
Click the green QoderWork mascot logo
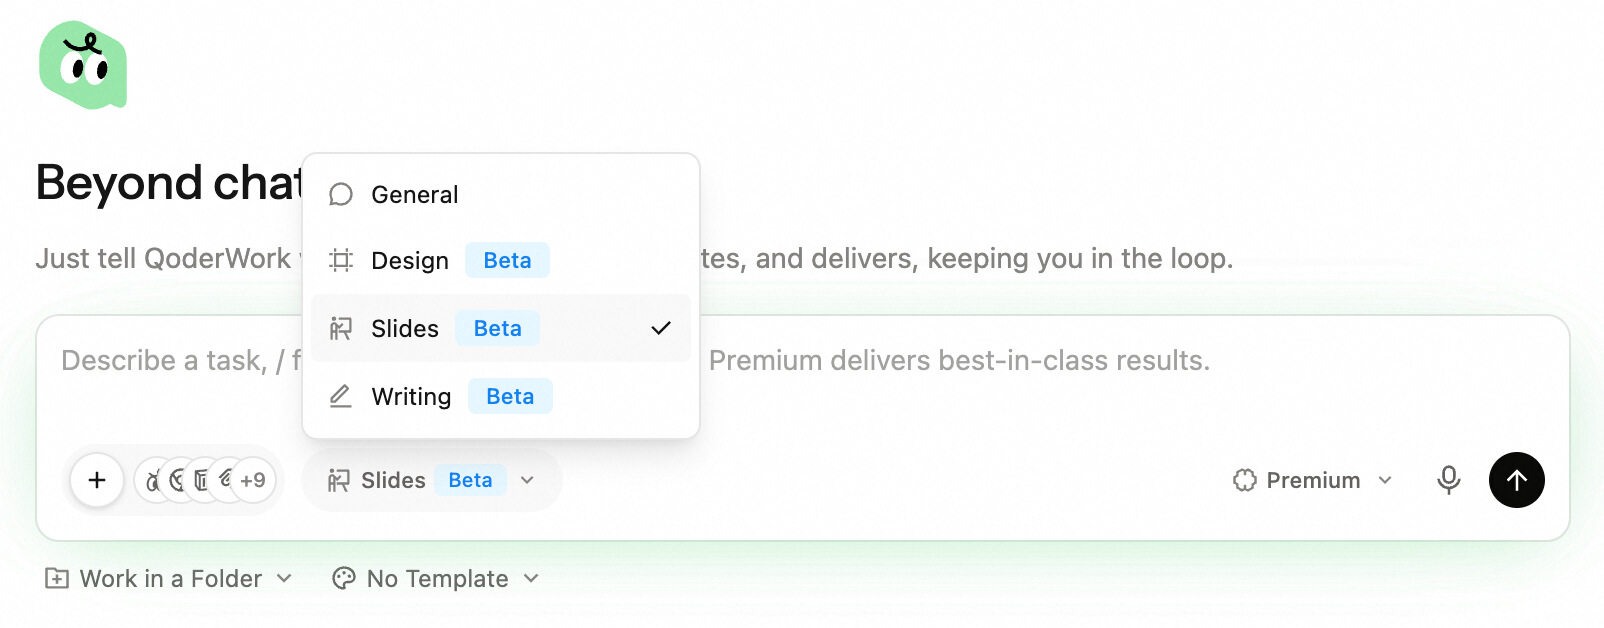point(83,65)
